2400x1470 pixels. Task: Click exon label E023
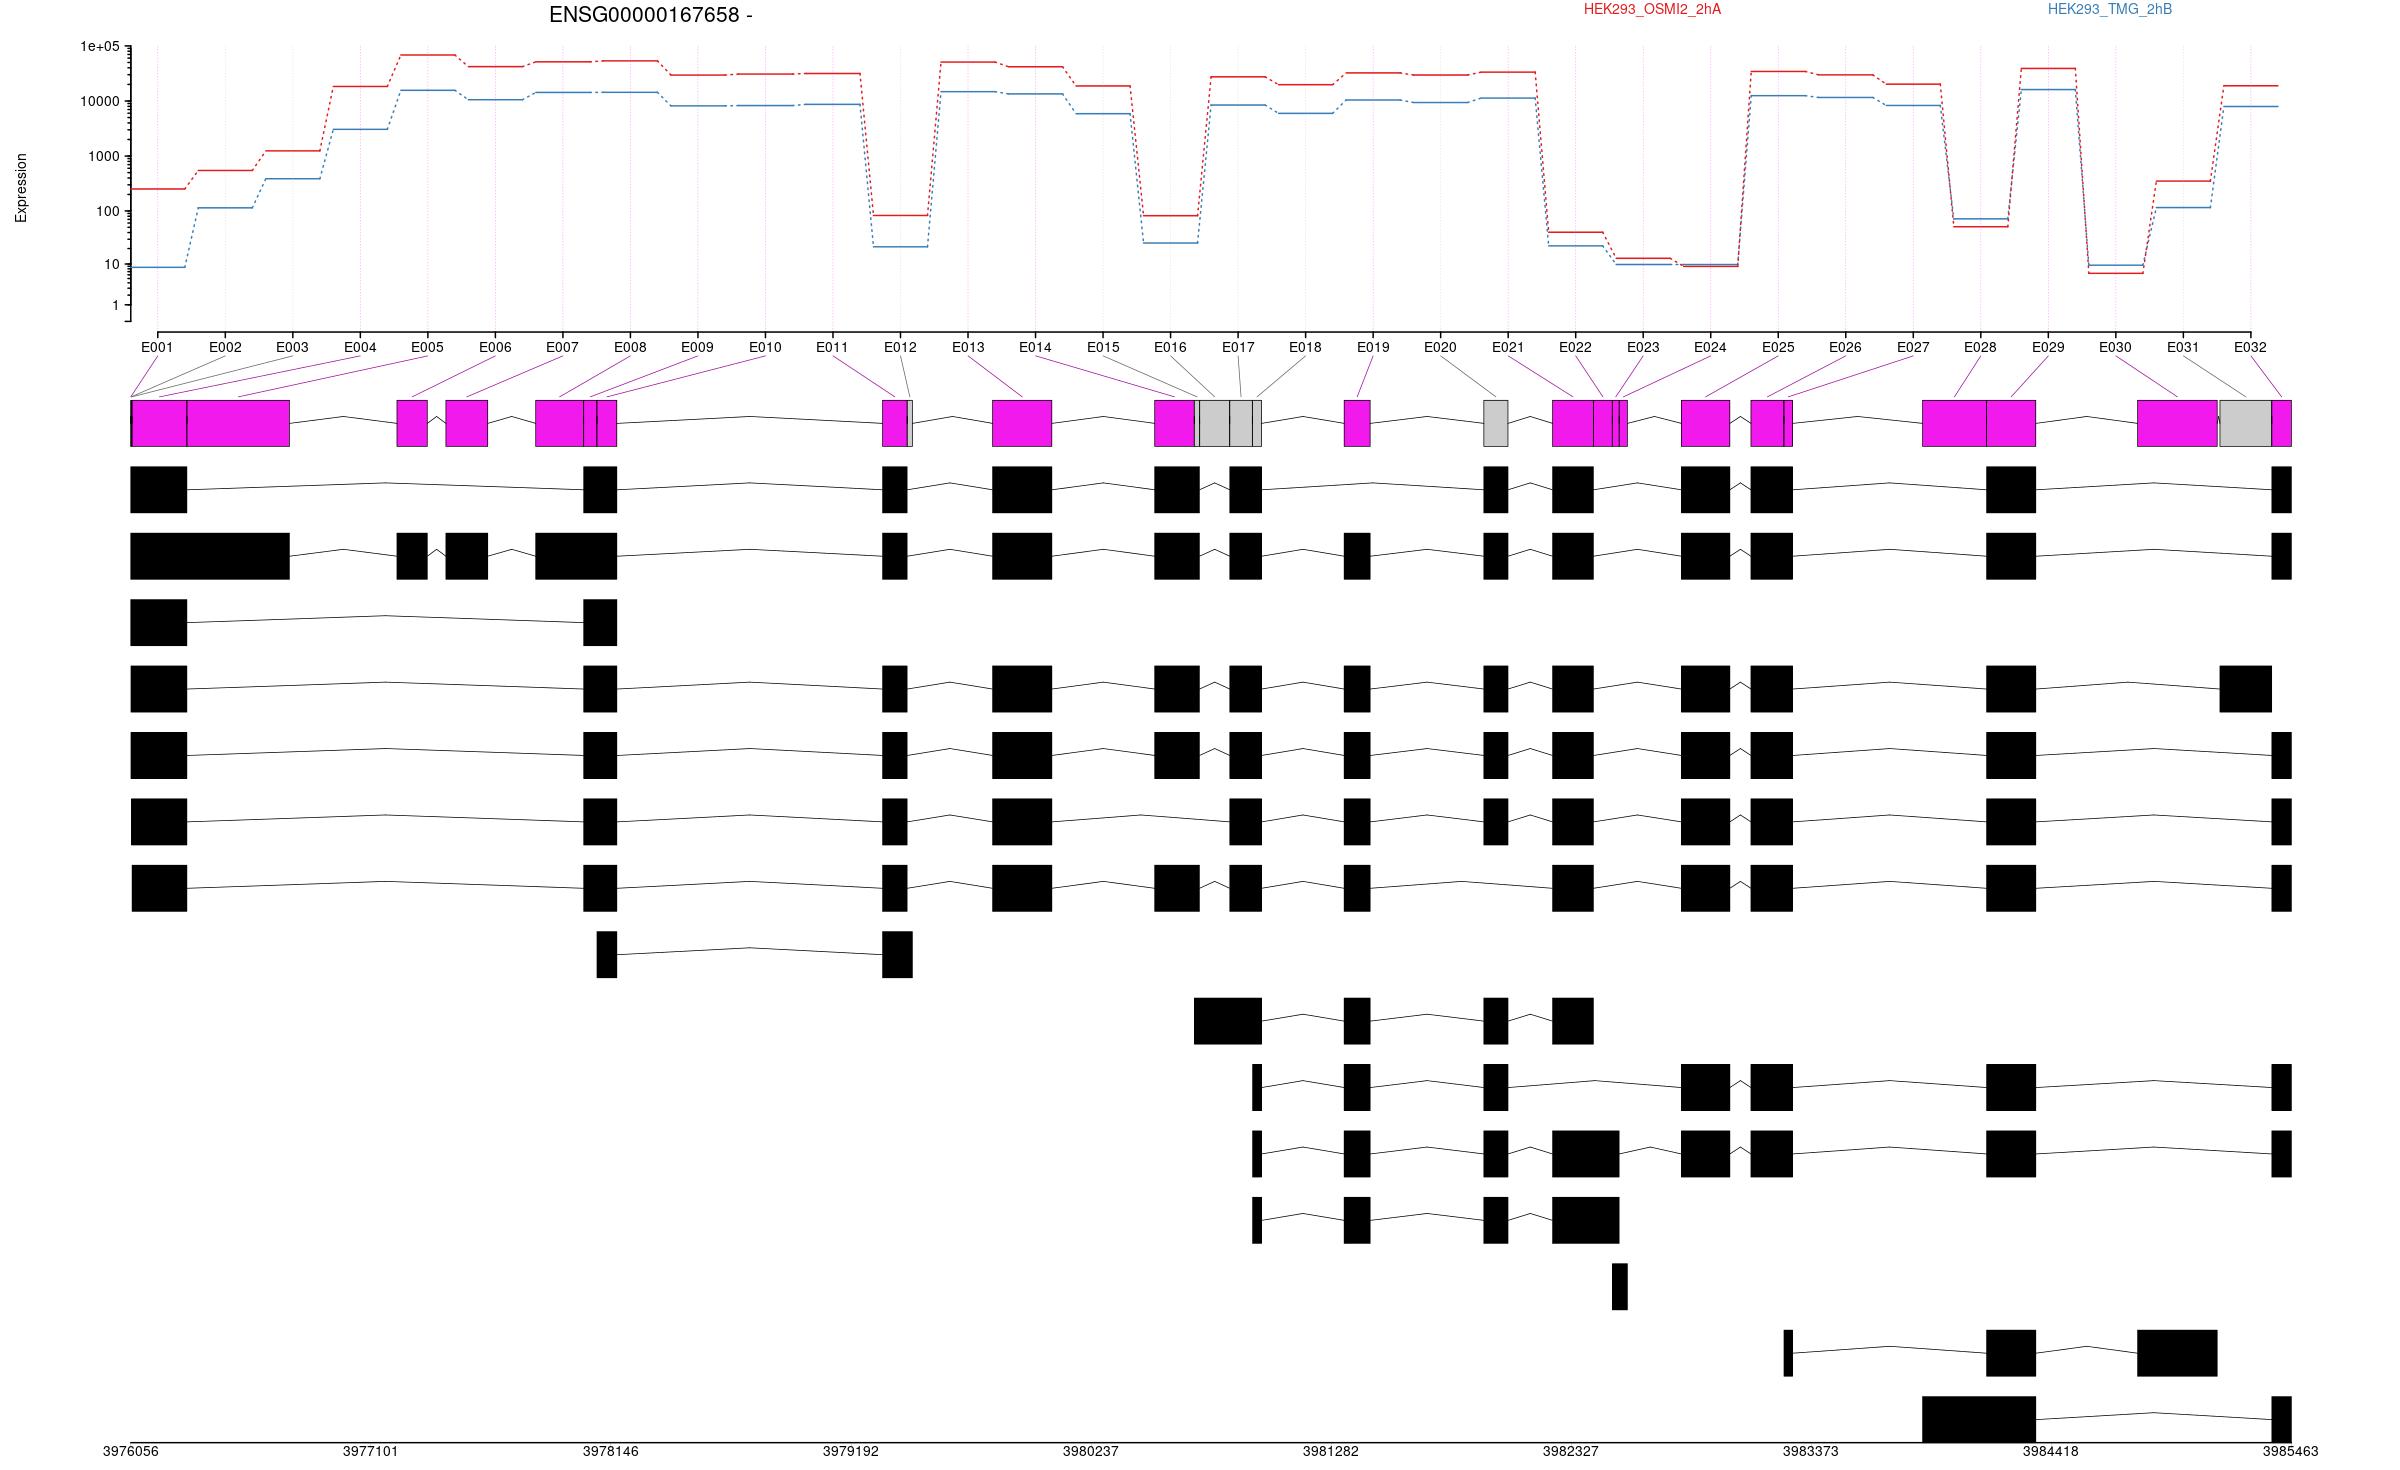point(1643,347)
